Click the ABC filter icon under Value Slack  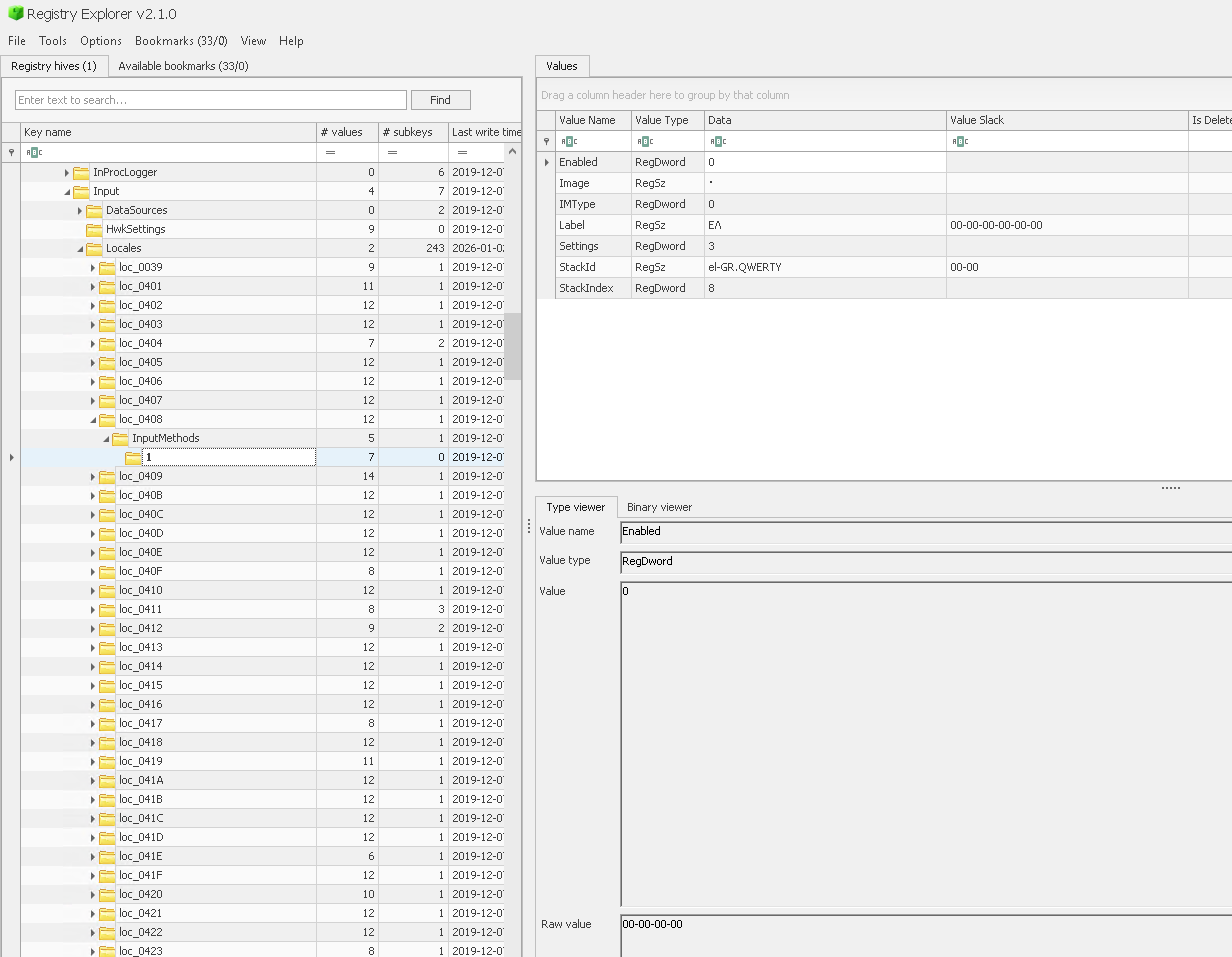click(x=960, y=141)
